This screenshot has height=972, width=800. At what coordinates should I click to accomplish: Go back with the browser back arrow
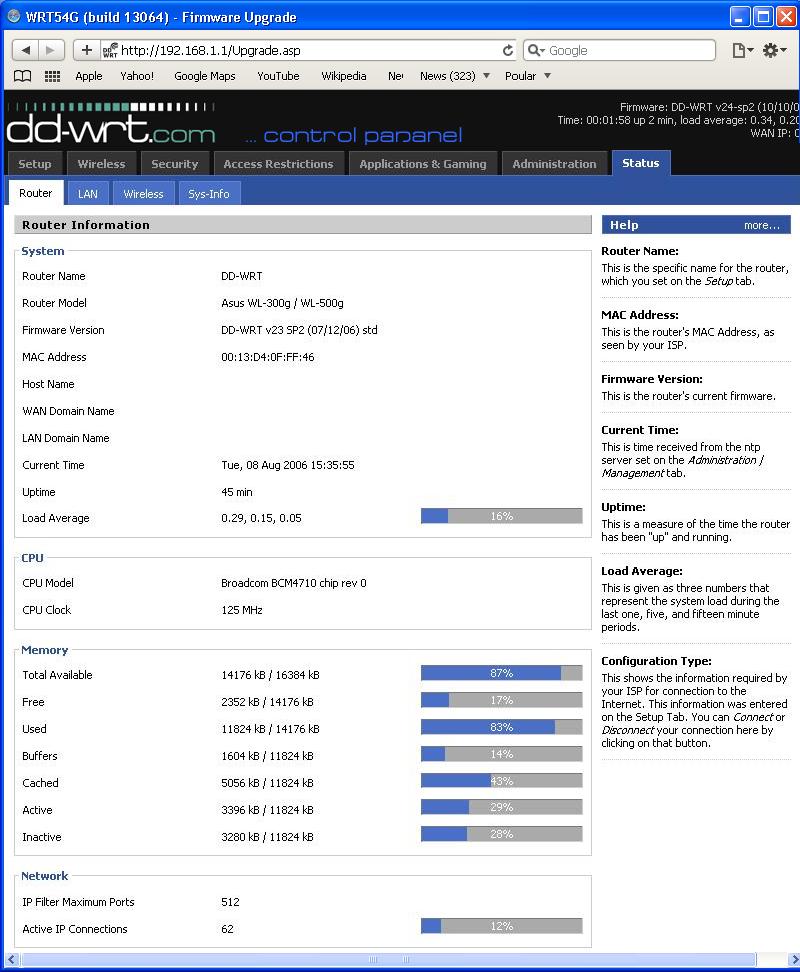click(25, 50)
